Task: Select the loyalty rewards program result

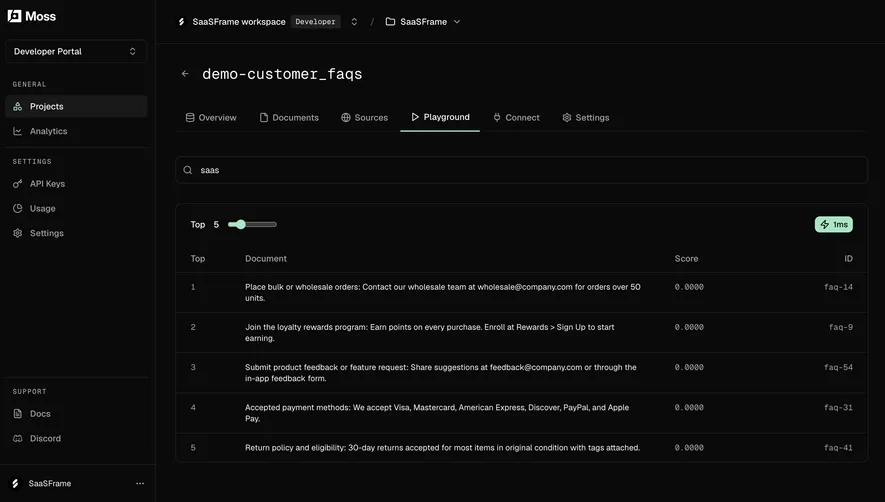Action: 522,333
